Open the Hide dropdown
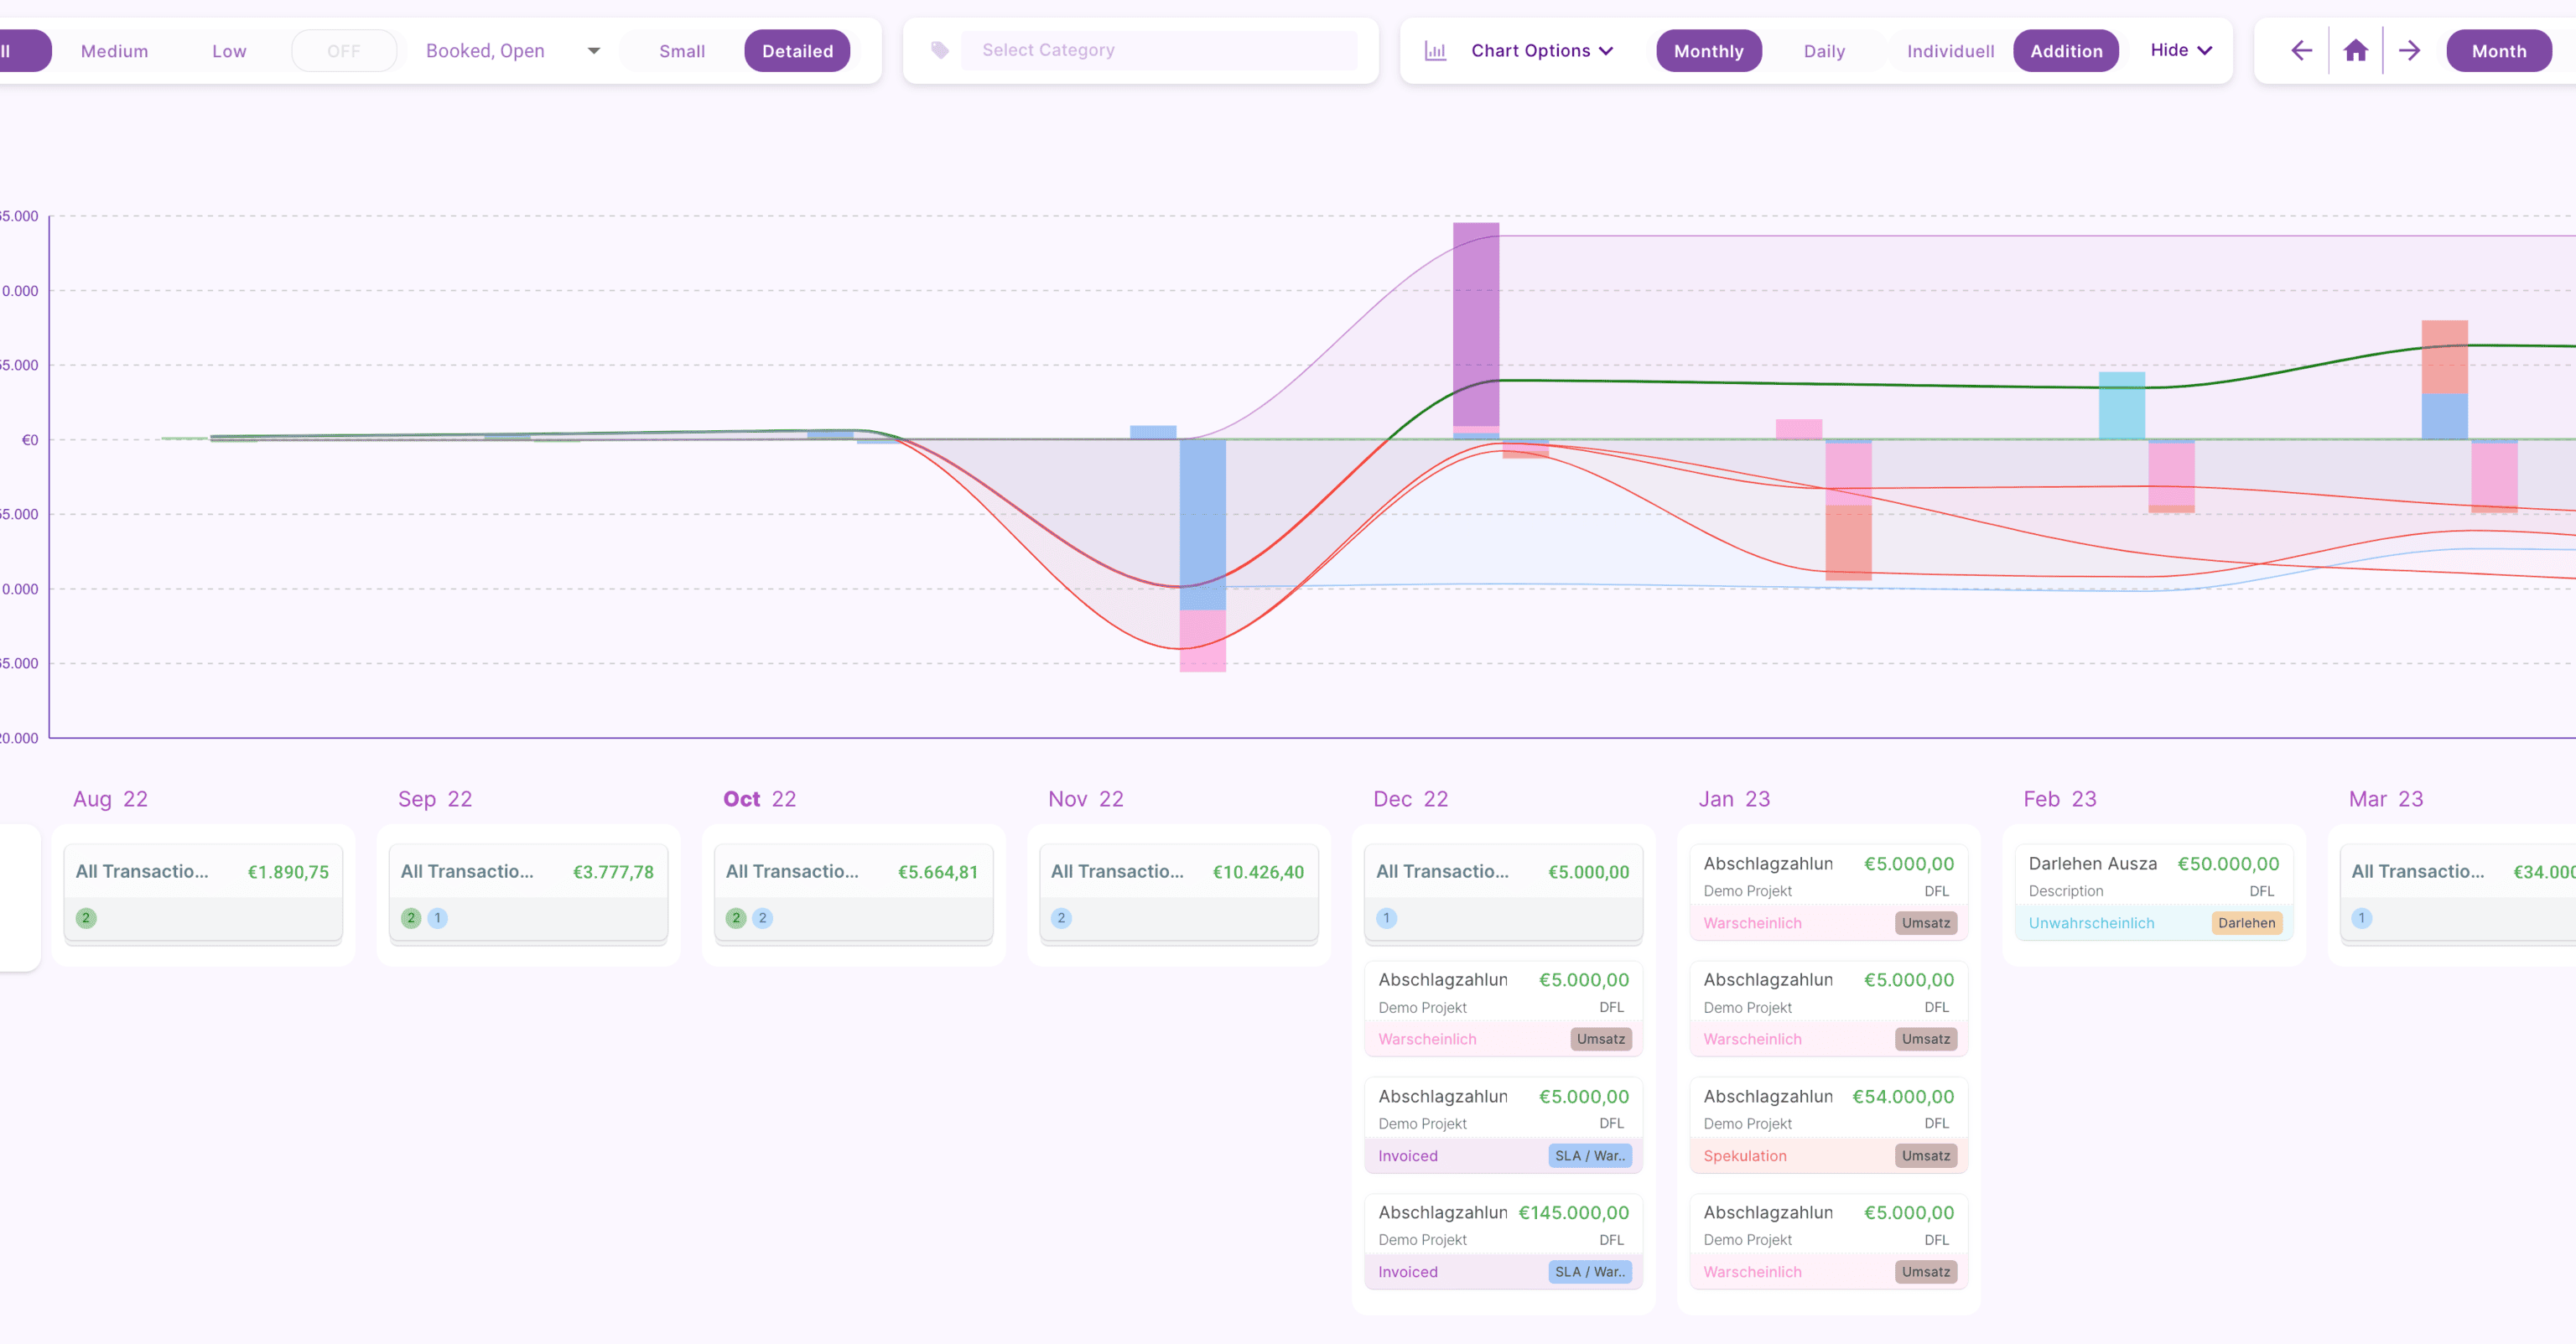The width and height of the screenshot is (2576, 1344). (x=2180, y=51)
